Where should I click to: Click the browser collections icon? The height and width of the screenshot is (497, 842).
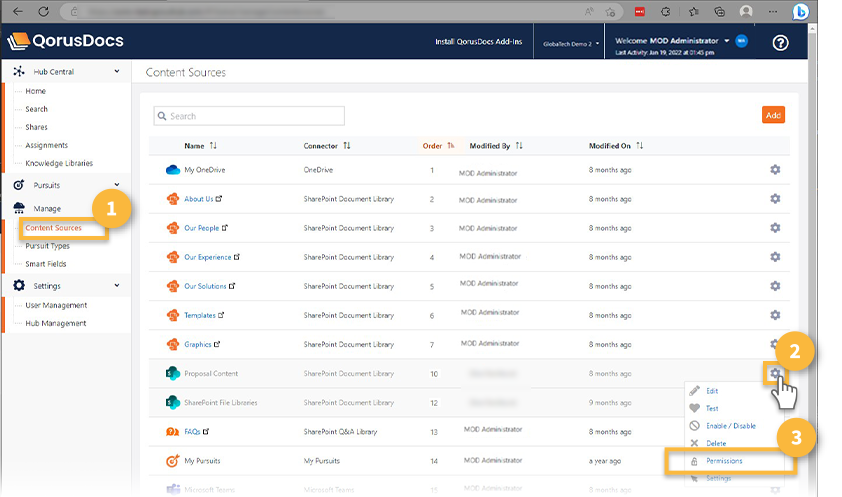[x=720, y=11]
